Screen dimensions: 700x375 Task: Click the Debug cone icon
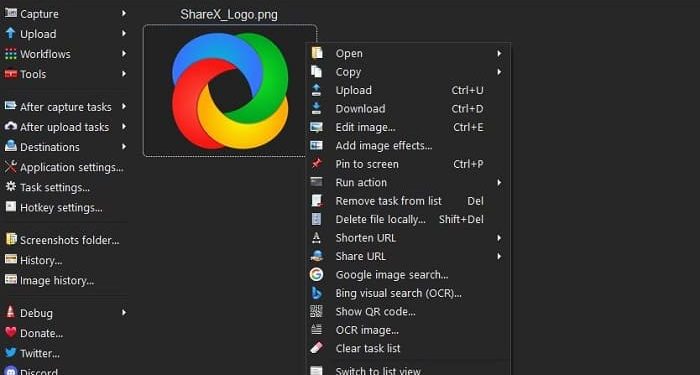[x=11, y=312]
